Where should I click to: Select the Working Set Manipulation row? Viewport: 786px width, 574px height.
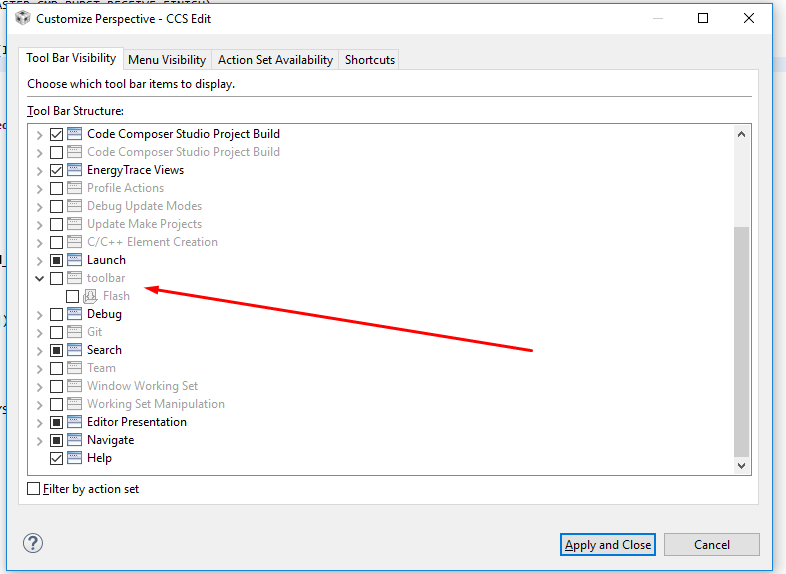coord(156,404)
